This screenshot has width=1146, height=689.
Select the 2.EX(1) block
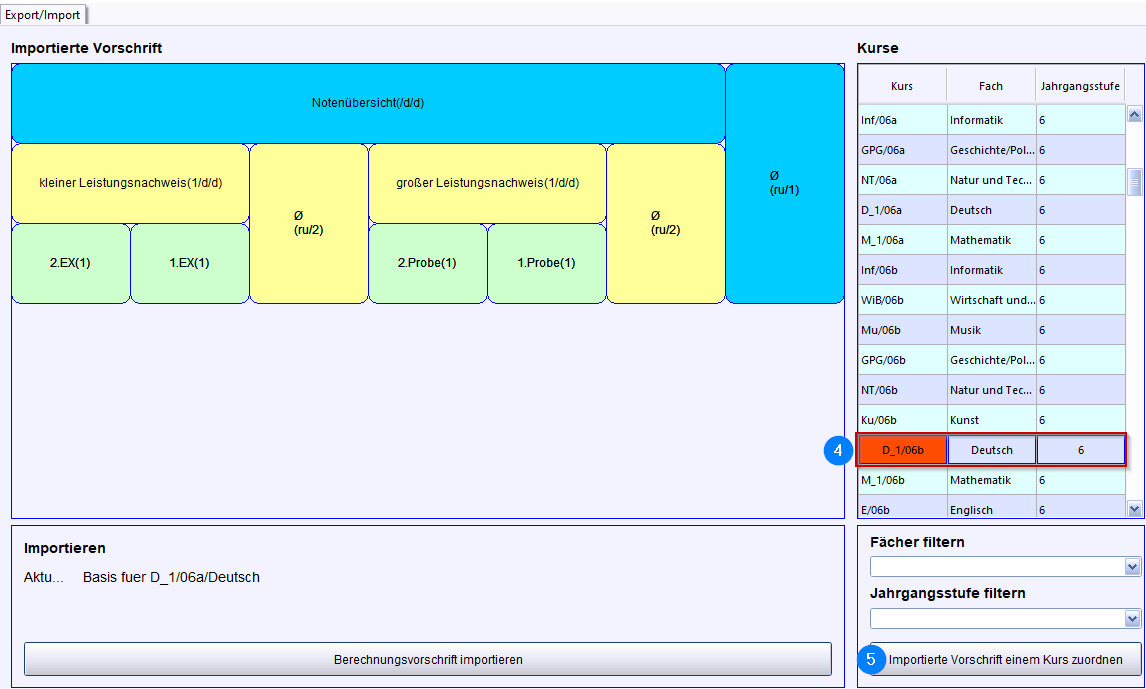[70, 263]
